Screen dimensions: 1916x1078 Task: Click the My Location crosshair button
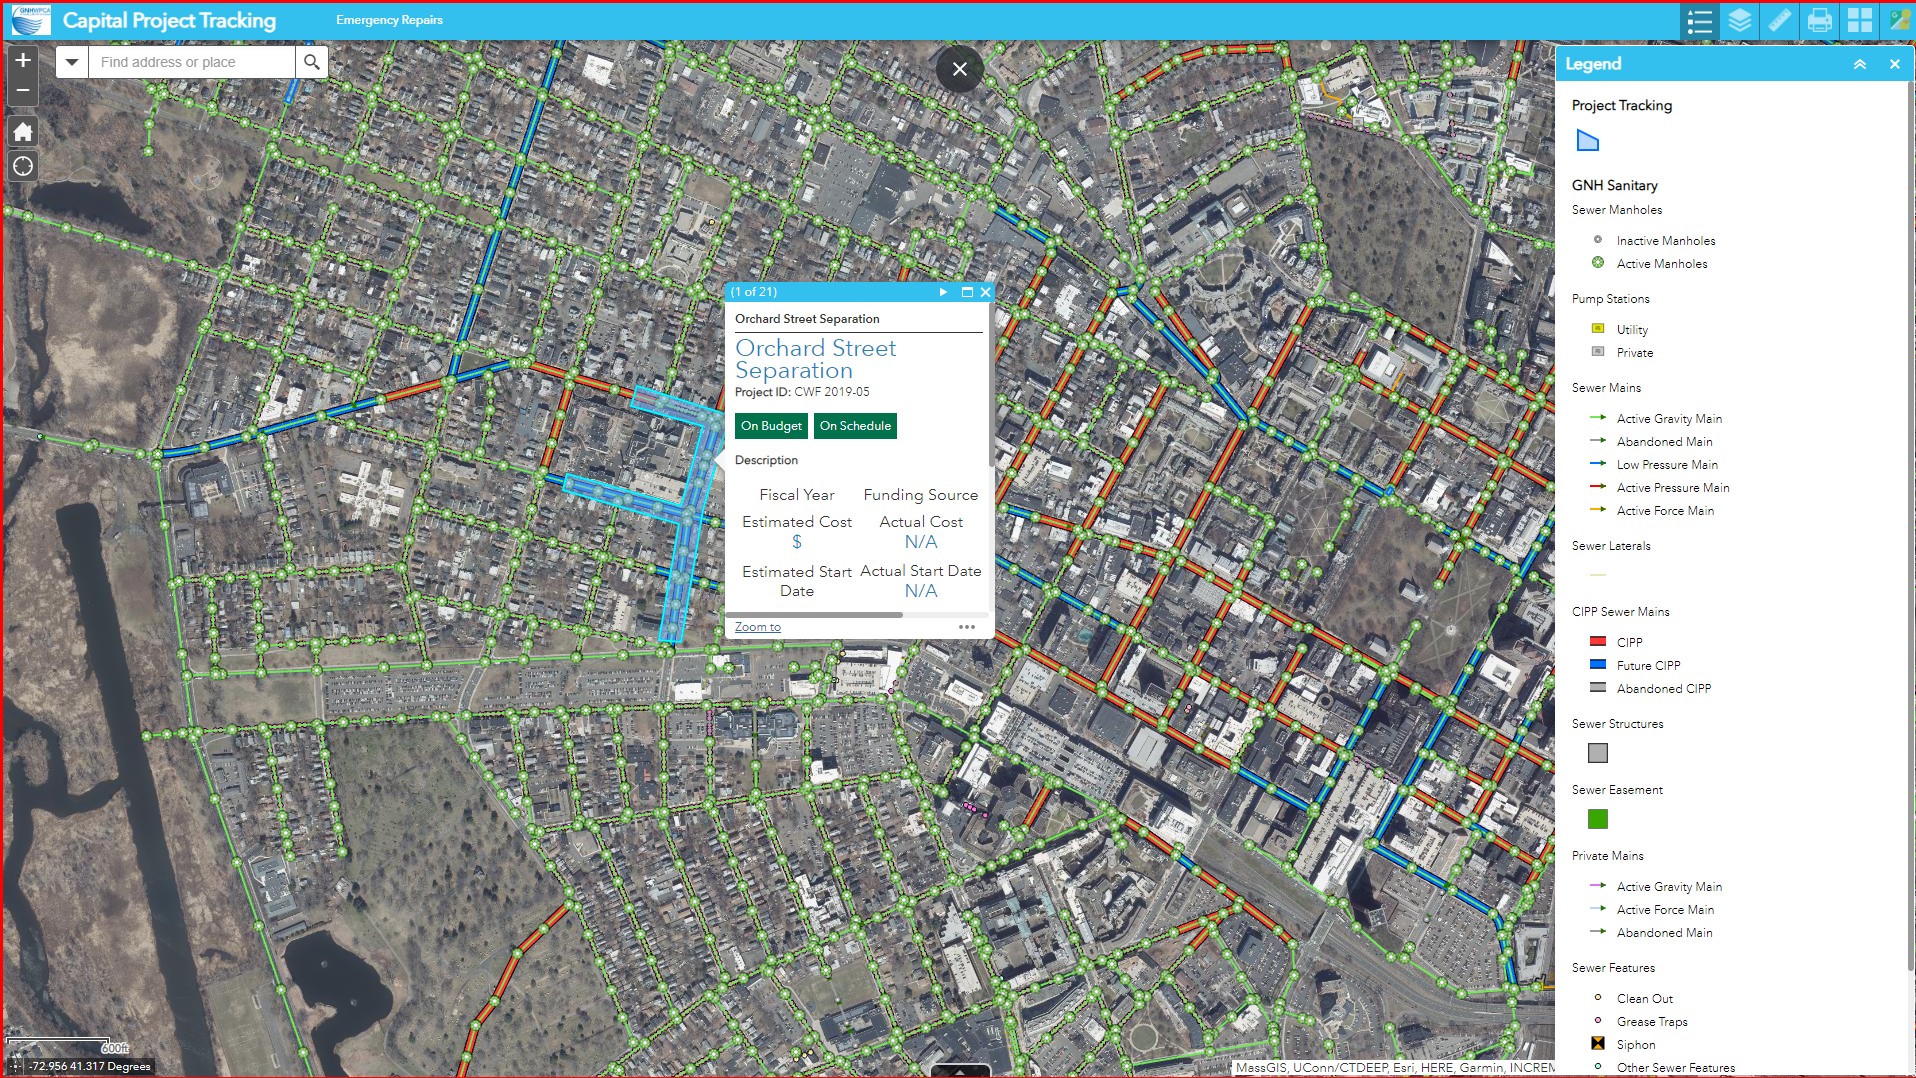coord(22,166)
